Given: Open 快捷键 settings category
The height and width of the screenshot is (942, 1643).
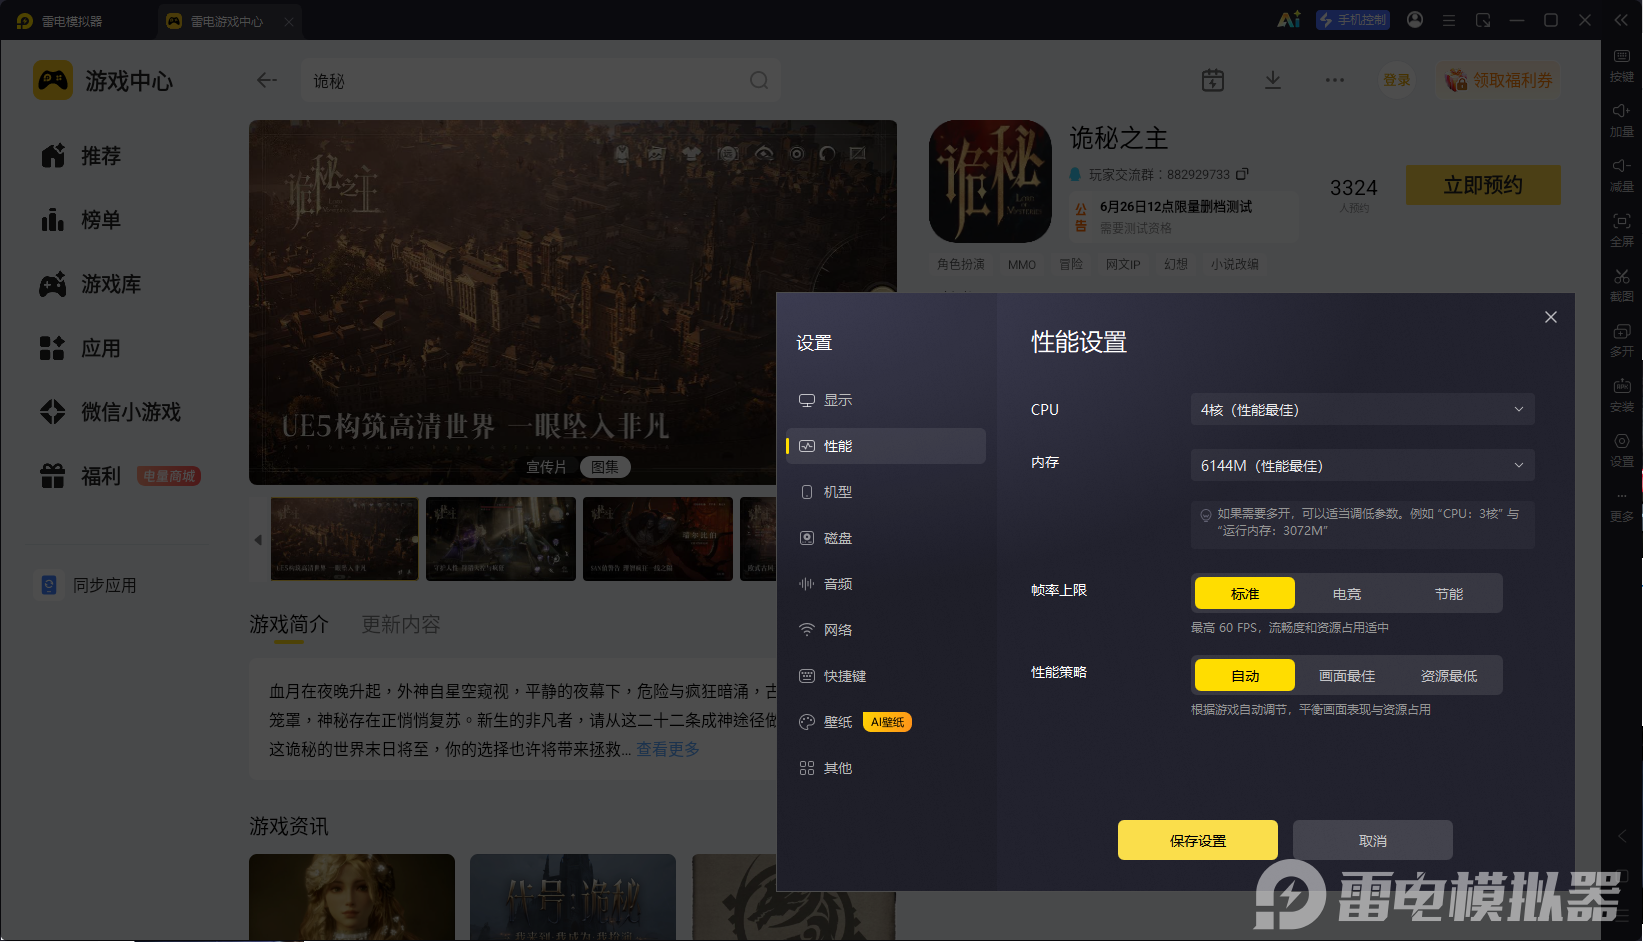Looking at the screenshot, I should [x=886, y=676].
